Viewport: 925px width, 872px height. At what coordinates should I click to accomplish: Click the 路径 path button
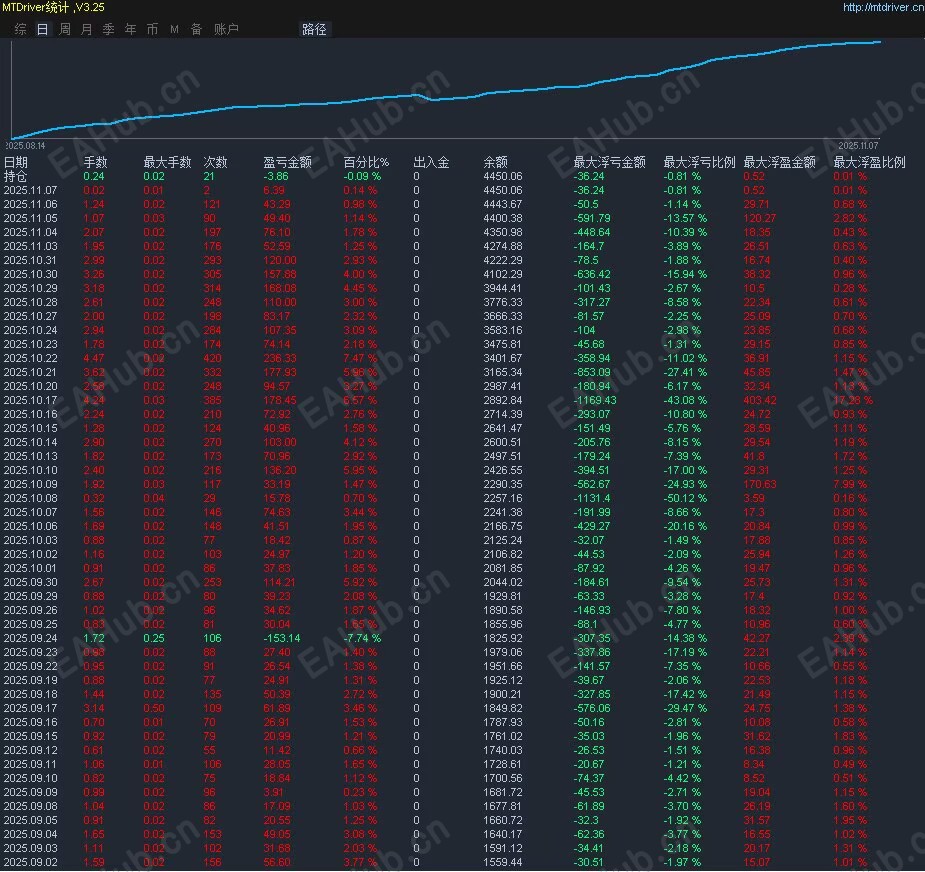point(314,29)
